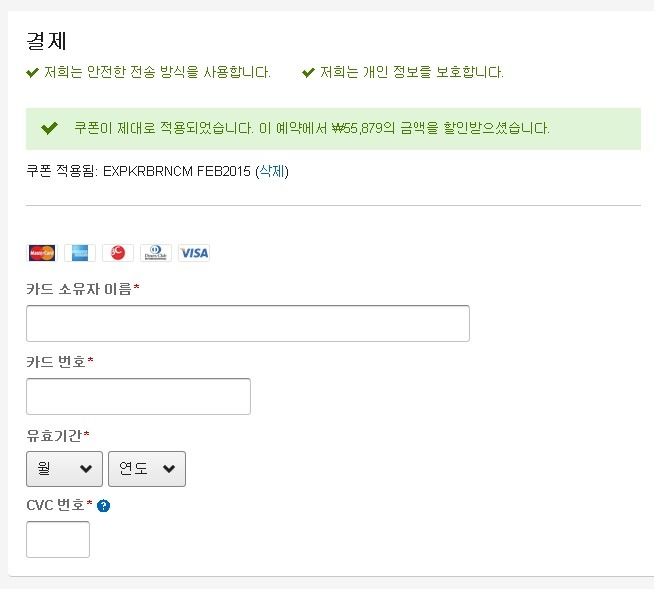Screen dimensions: 659x596
Task: Focus the 카드 소유자 이름 input field
Action: click(248, 324)
